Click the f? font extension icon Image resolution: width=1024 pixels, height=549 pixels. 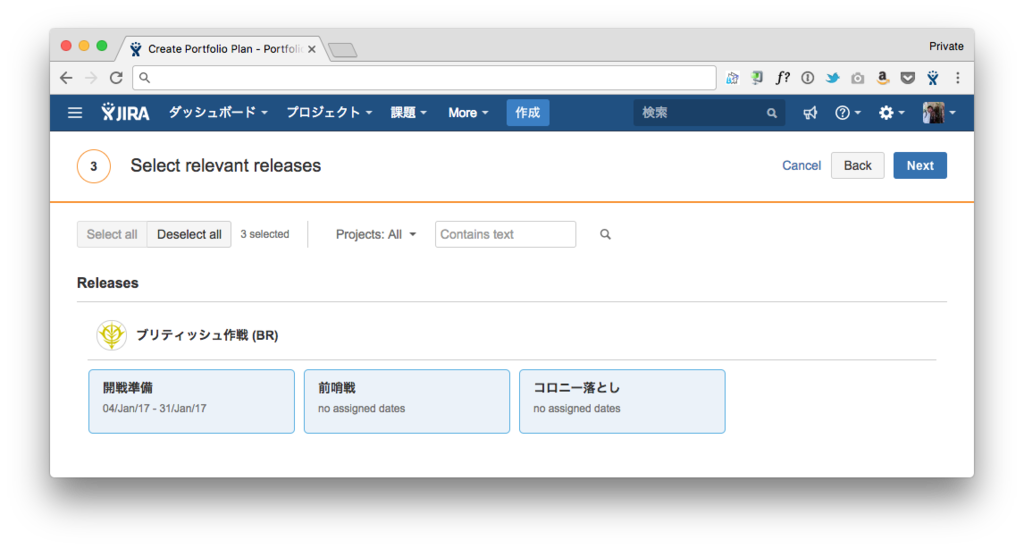[x=782, y=78]
